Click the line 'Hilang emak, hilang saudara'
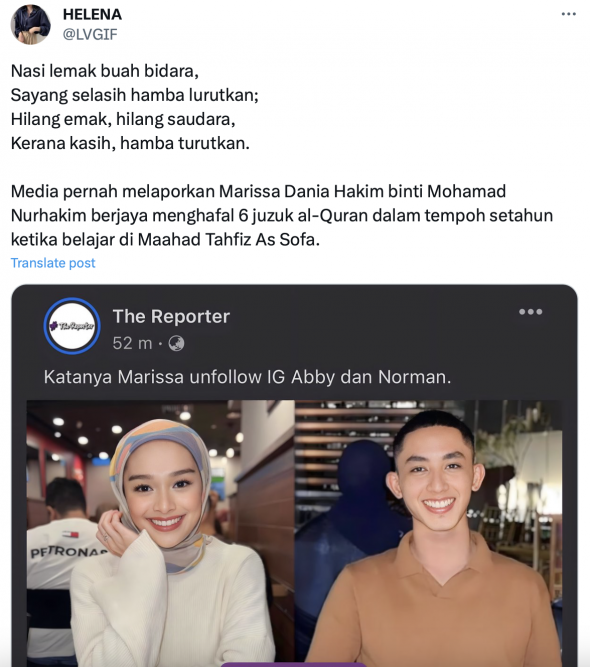This screenshot has width=590, height=667. coord(123,120)
